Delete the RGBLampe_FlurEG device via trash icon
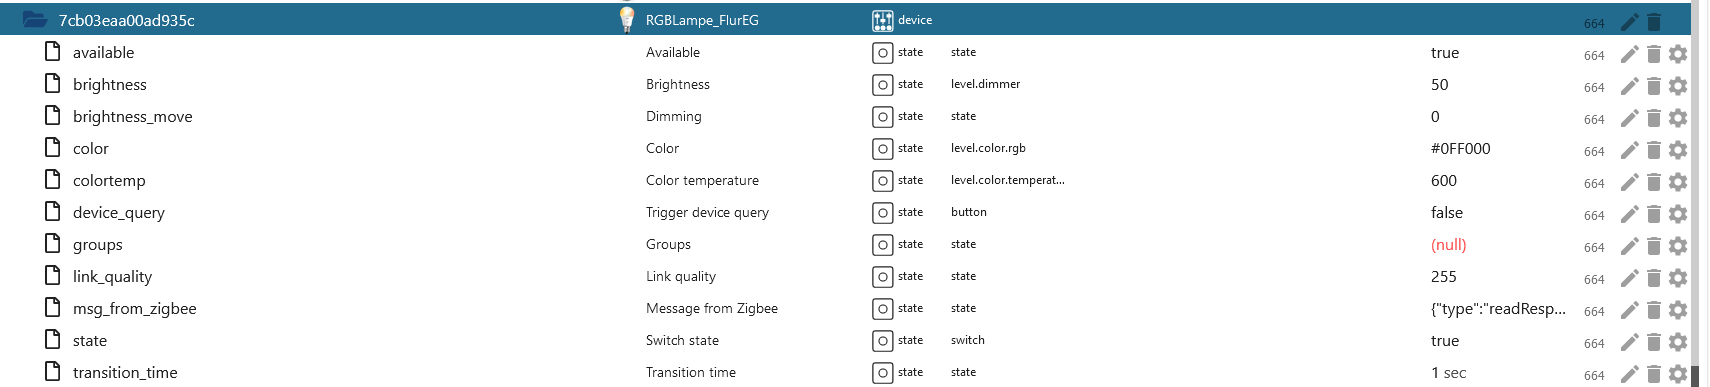The height and width of the screenshot is (387, 1710). click(1653, 21)
